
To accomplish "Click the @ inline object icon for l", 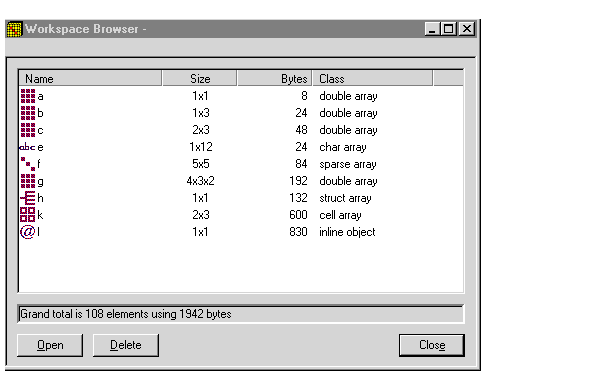I will coord(28,232).
